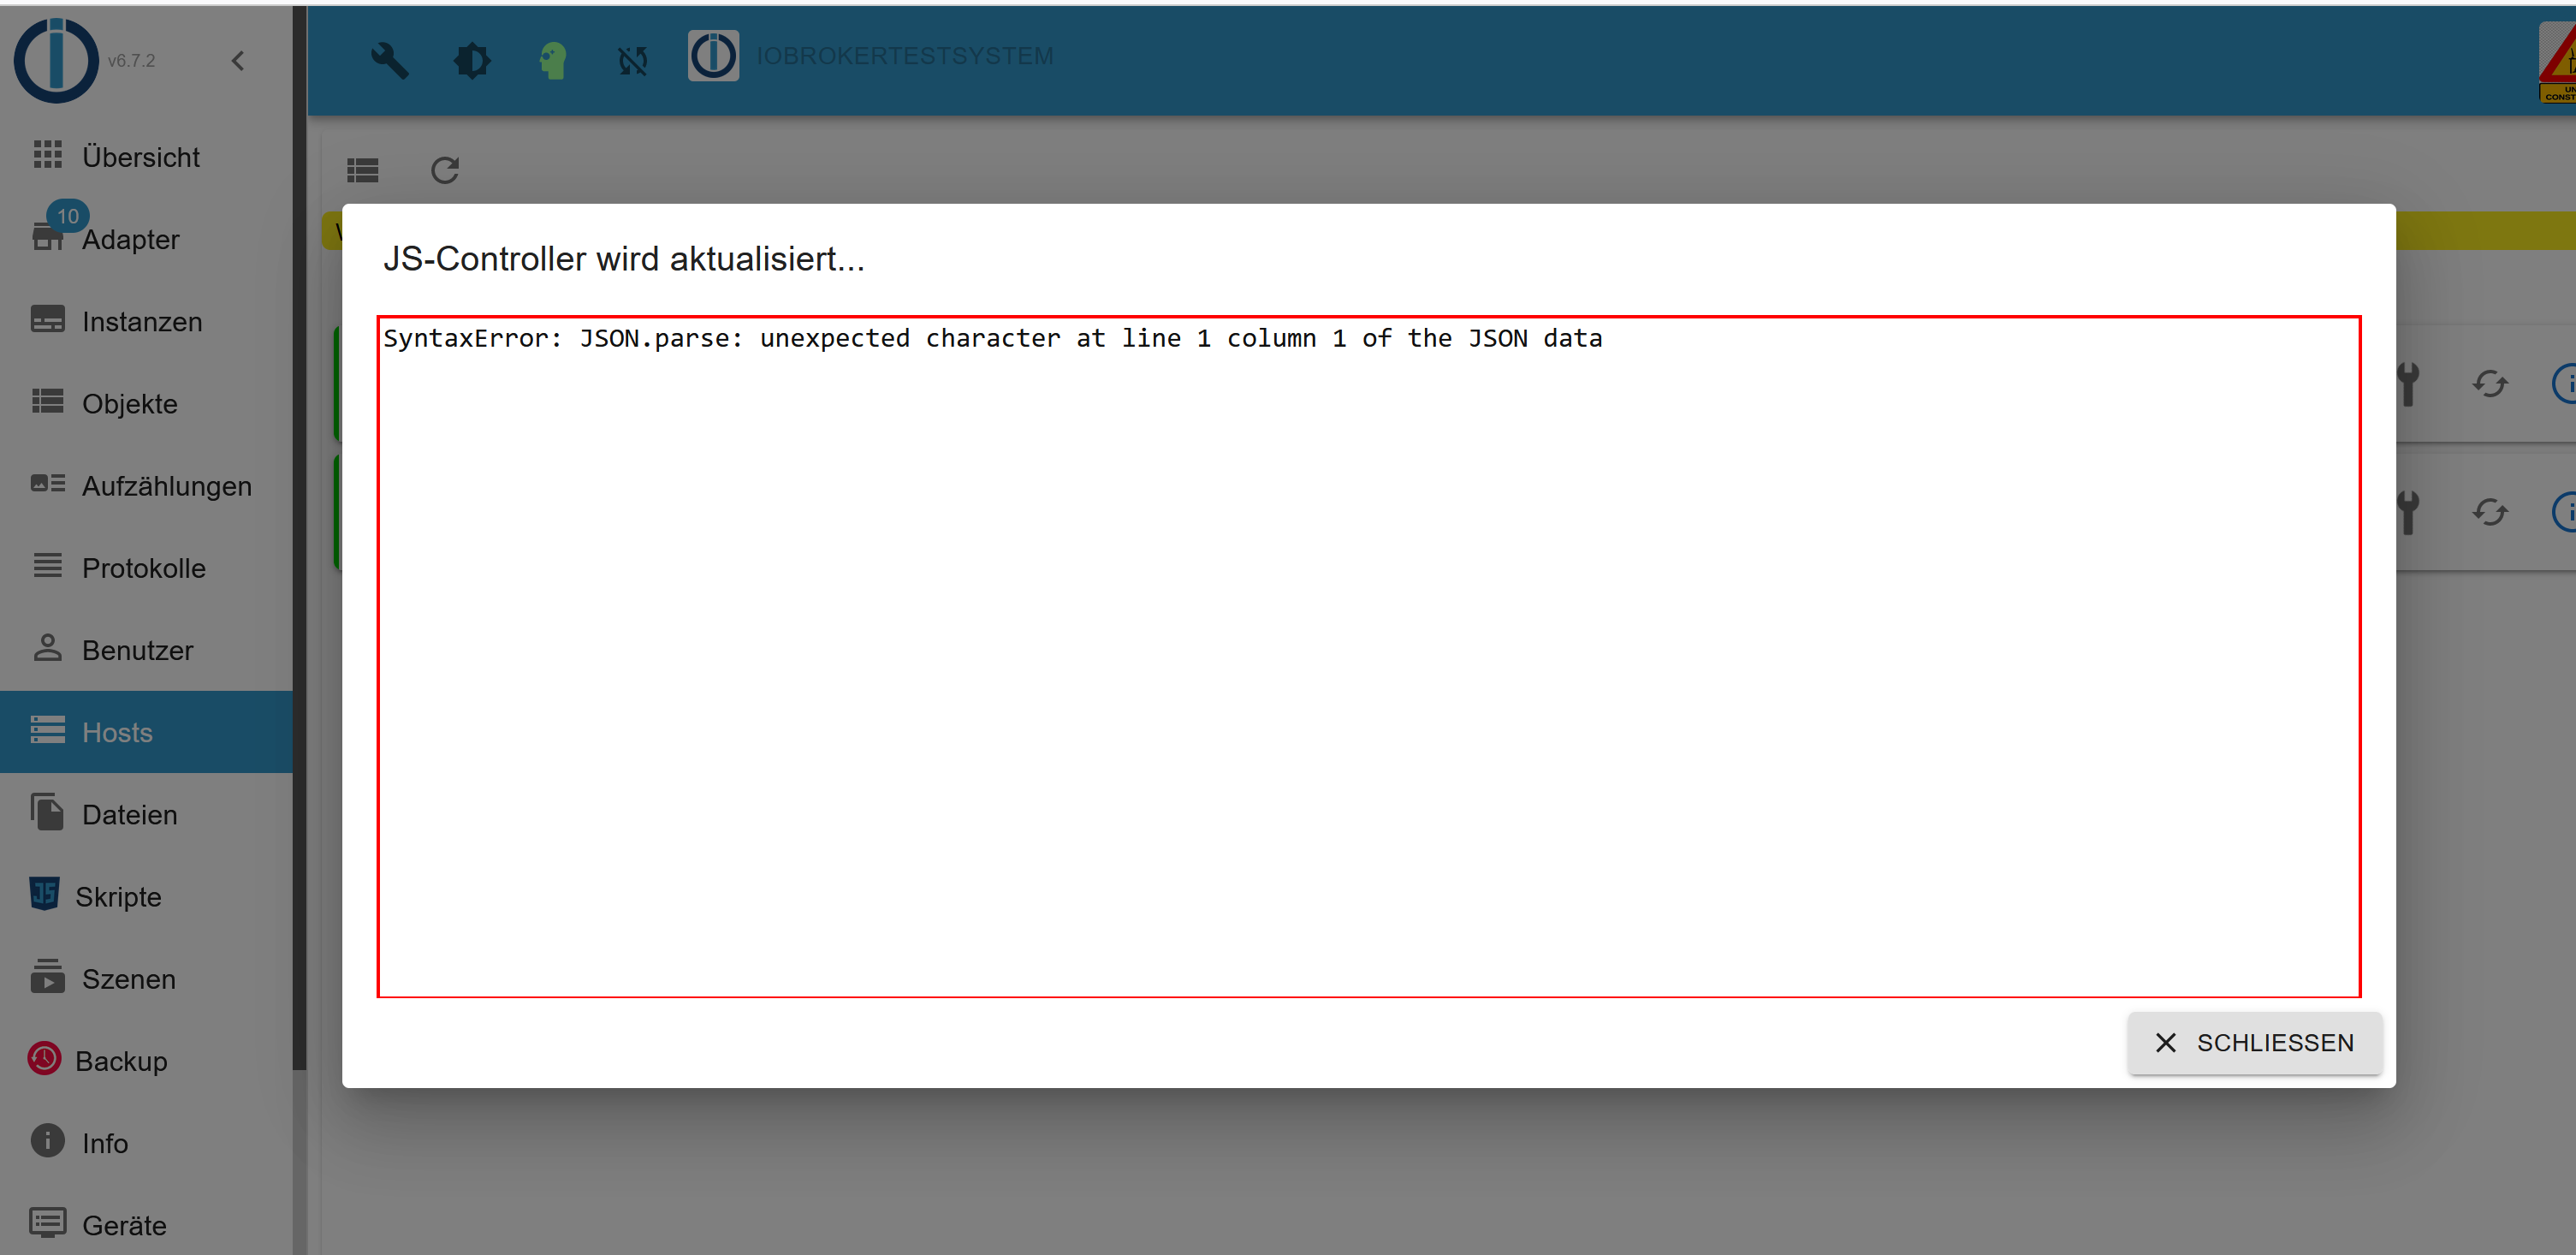Viewport: 2576px width, 1255px height.
Task: Go to Instanzen in sidebar
Action: pyautogui.click(x=141, y=322)
